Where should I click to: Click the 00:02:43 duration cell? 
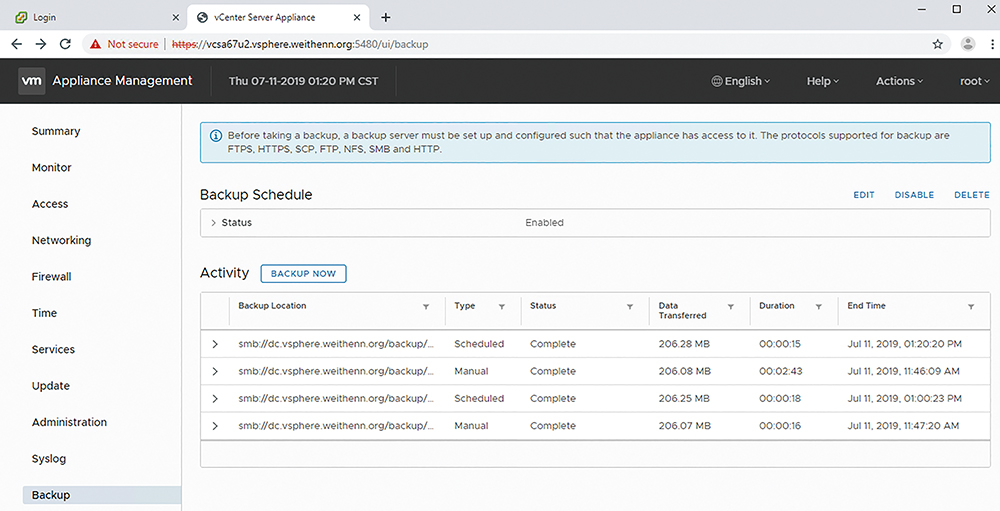pyautogui.click(x=781, y=371)
